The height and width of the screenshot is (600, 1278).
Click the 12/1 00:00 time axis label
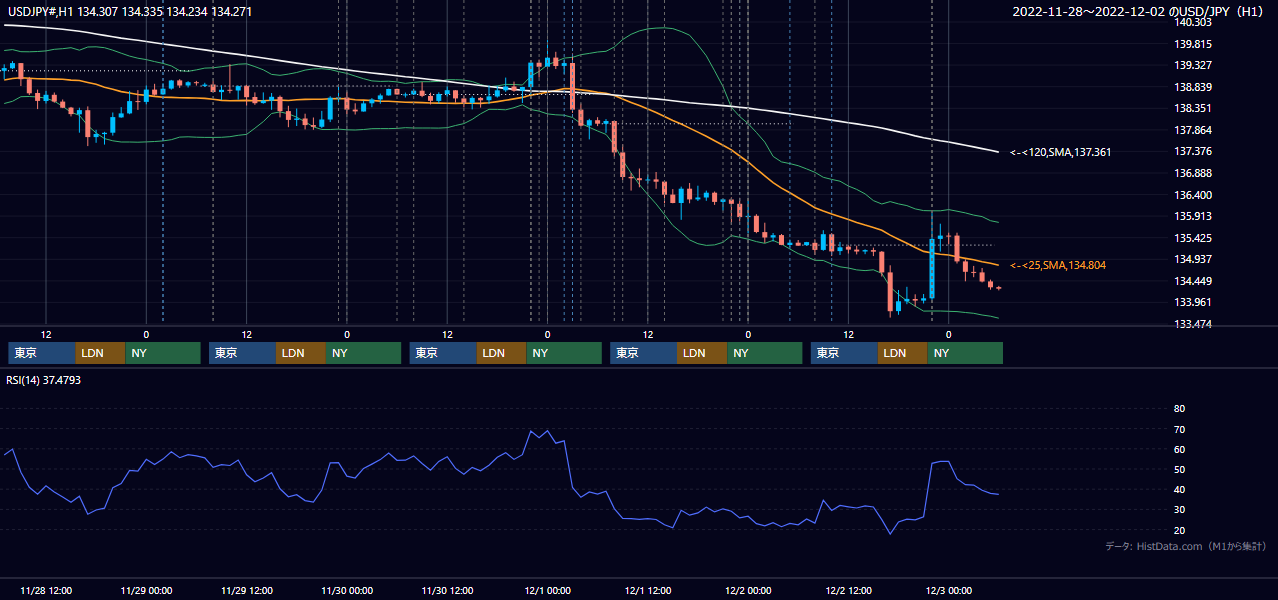(x=547, y=590)
